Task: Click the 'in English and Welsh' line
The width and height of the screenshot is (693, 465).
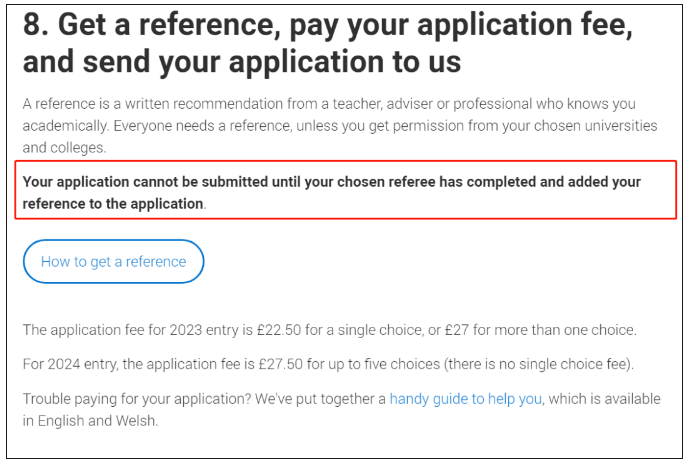Action: [x=90, y=421]
